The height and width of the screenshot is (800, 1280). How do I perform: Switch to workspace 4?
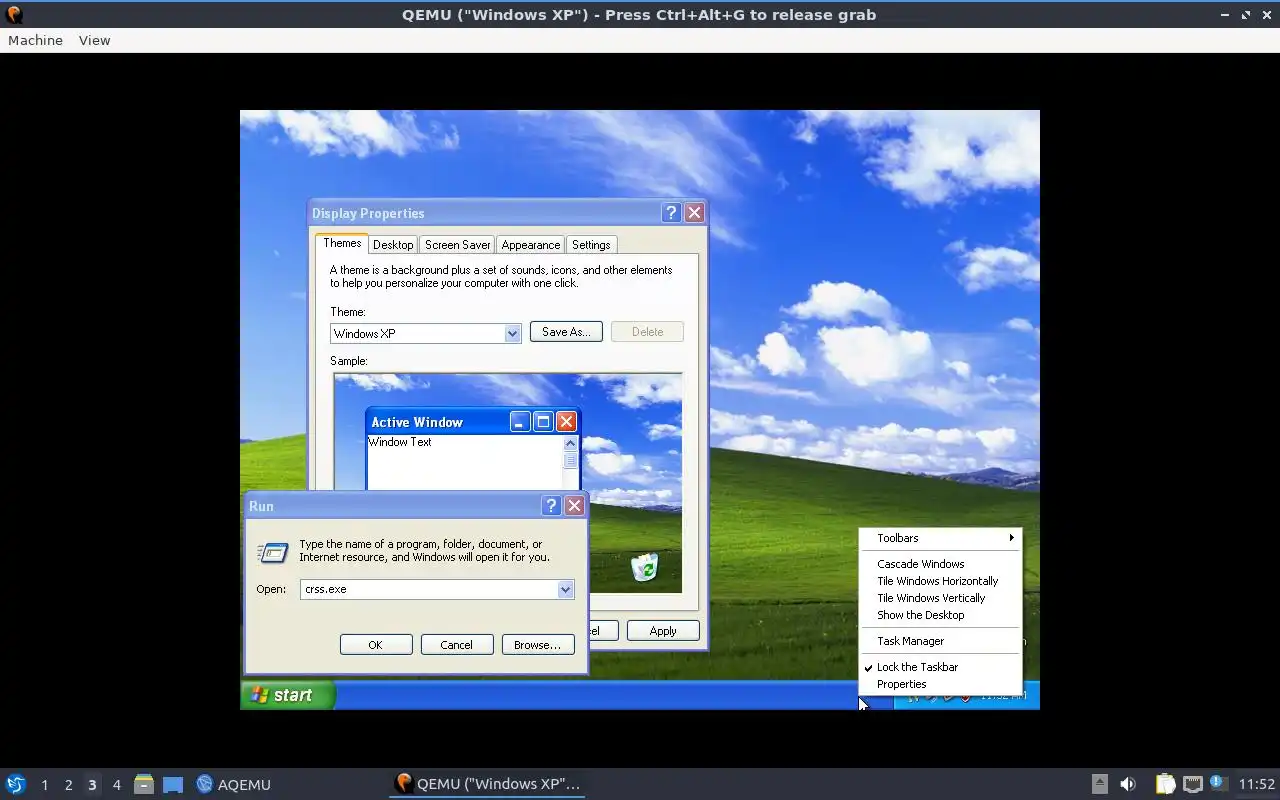coord(116,785)
